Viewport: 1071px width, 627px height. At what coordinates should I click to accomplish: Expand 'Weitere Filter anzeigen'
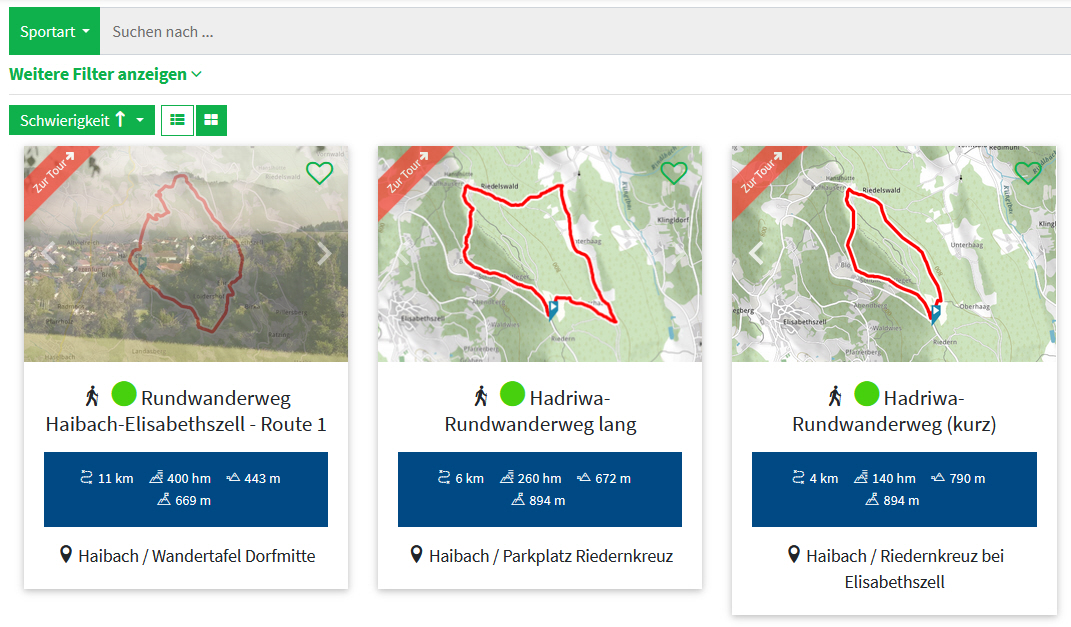pyautogui.click(x=105, y=74)
